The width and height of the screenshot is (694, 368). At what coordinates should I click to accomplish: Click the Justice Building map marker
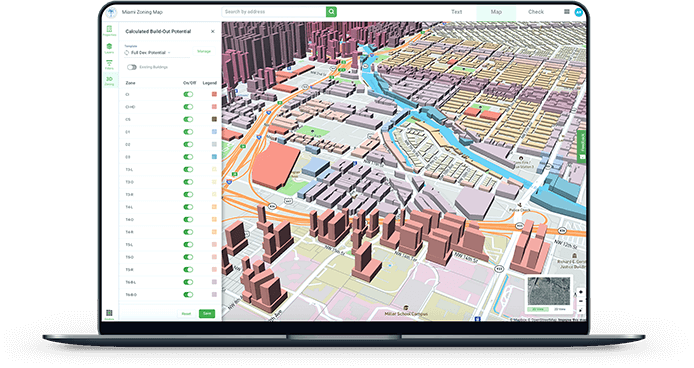click(574, 256)
